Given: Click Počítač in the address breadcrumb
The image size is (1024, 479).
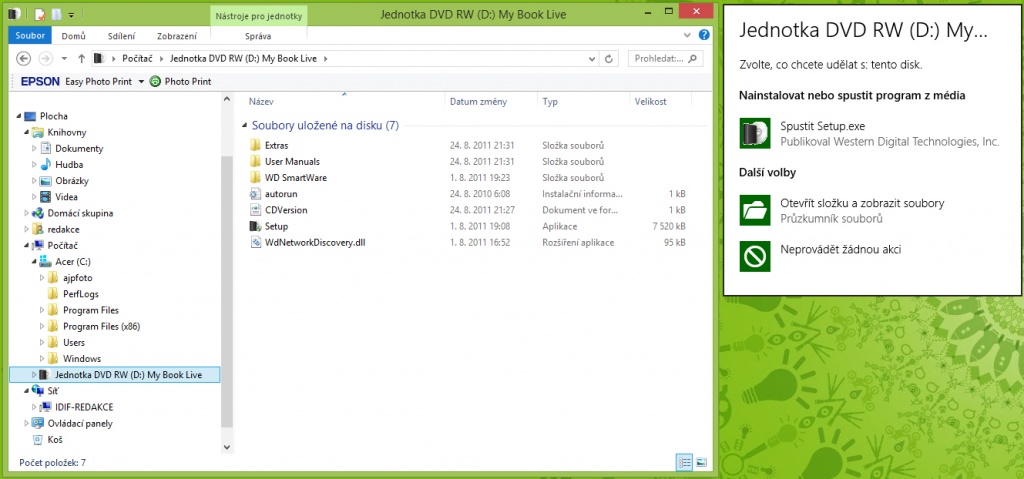Looking at the screenshot, I should pyautogui.click(x=138, y=59).
